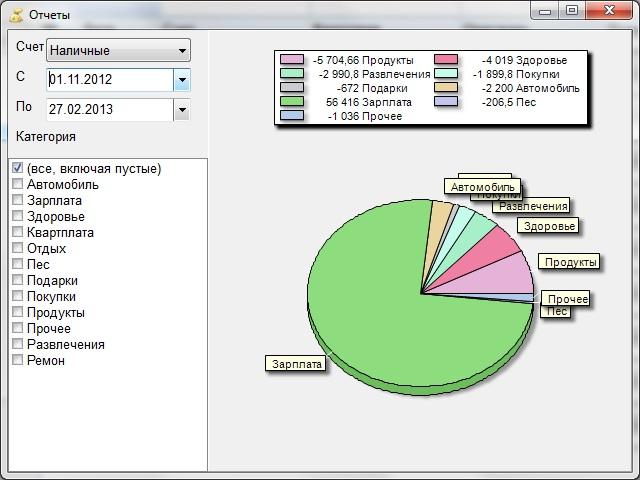Viewport: 640px width, 480px height.
Task: Close the Отчеты window
Action: click(610, 11)
